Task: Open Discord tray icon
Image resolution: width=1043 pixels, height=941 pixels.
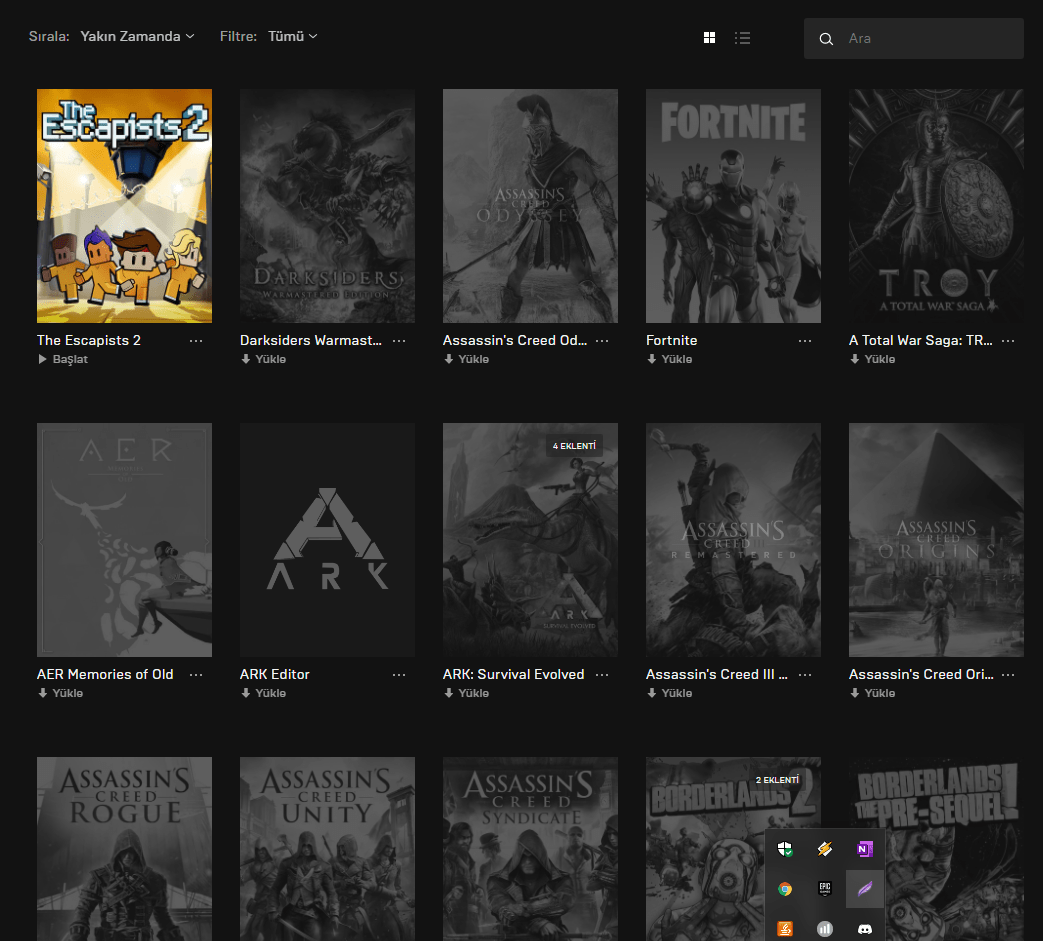Action: (865, 929)
